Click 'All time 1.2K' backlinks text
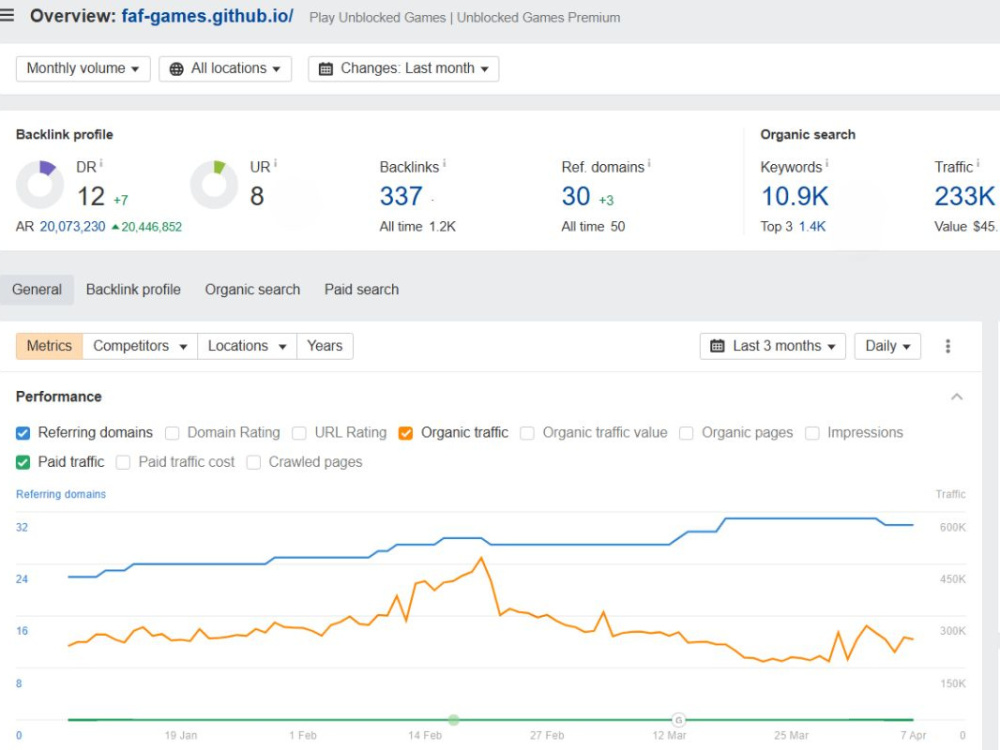This screenshot has height=750, width=1000. tap(418, 227)
